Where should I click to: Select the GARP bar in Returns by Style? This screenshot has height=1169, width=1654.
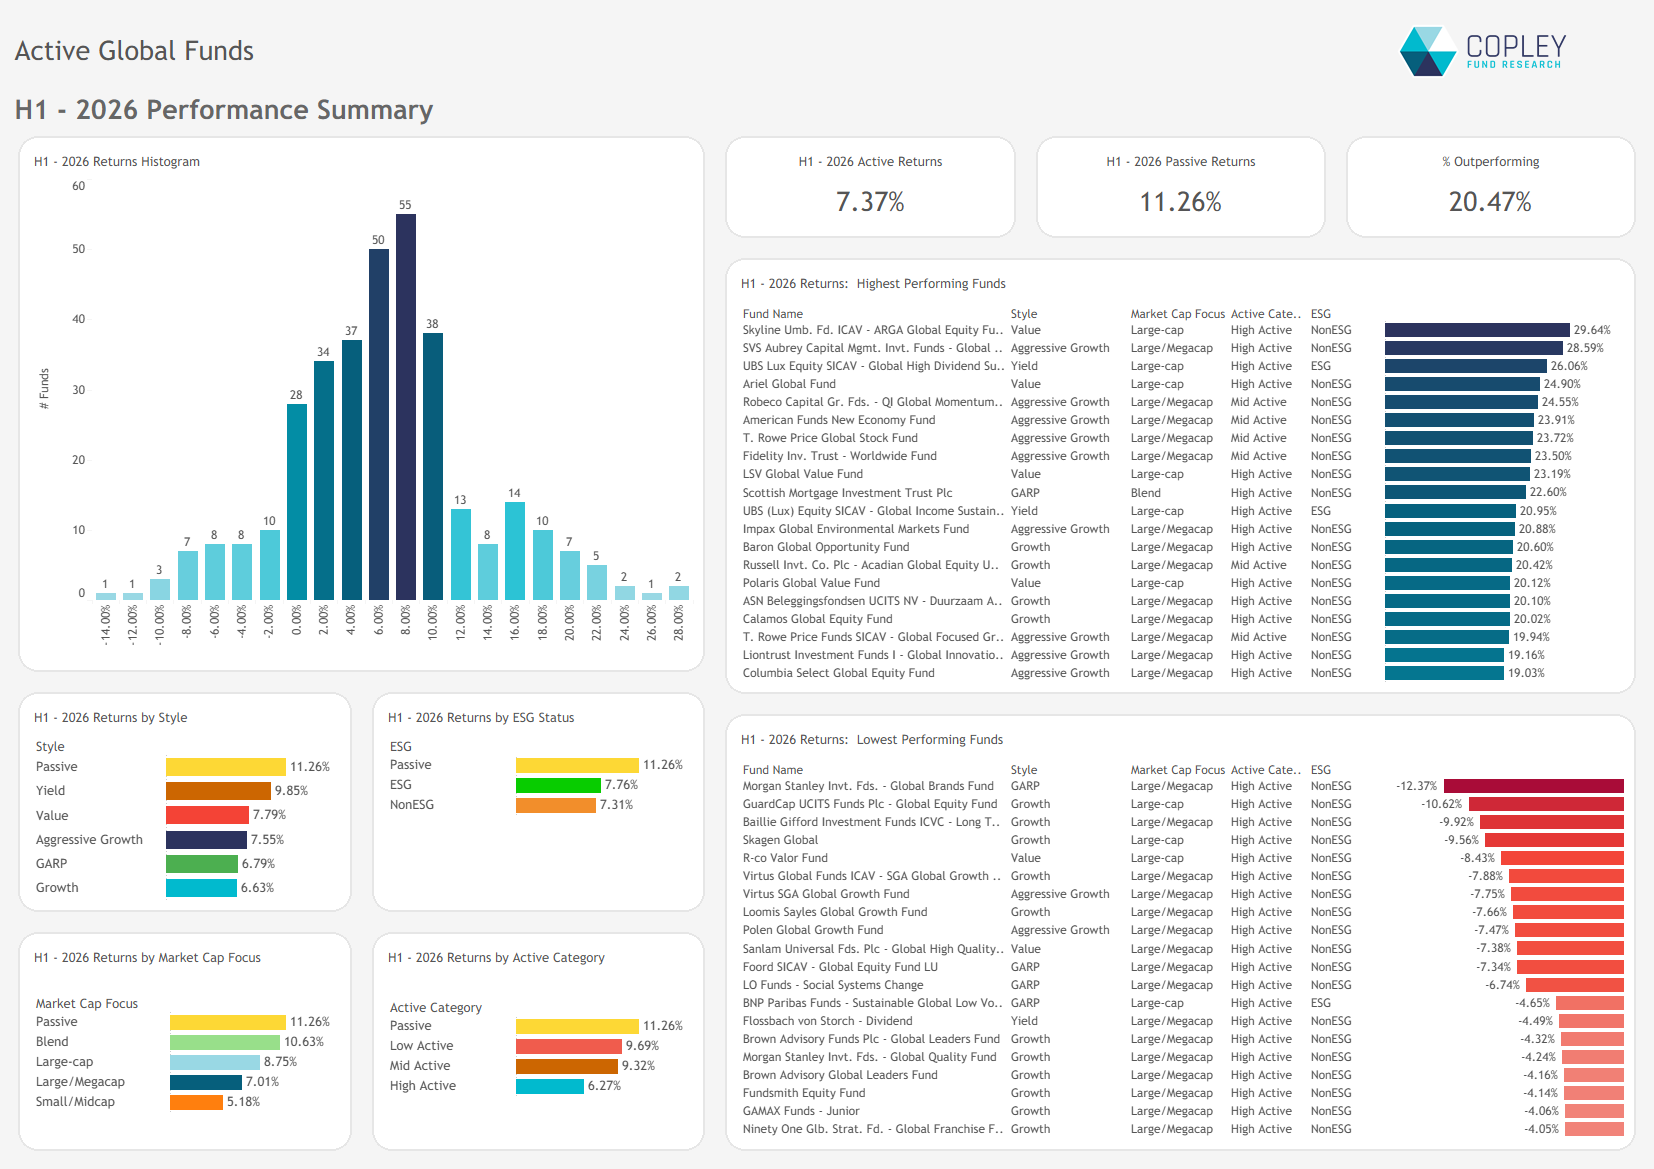(202, 864)
